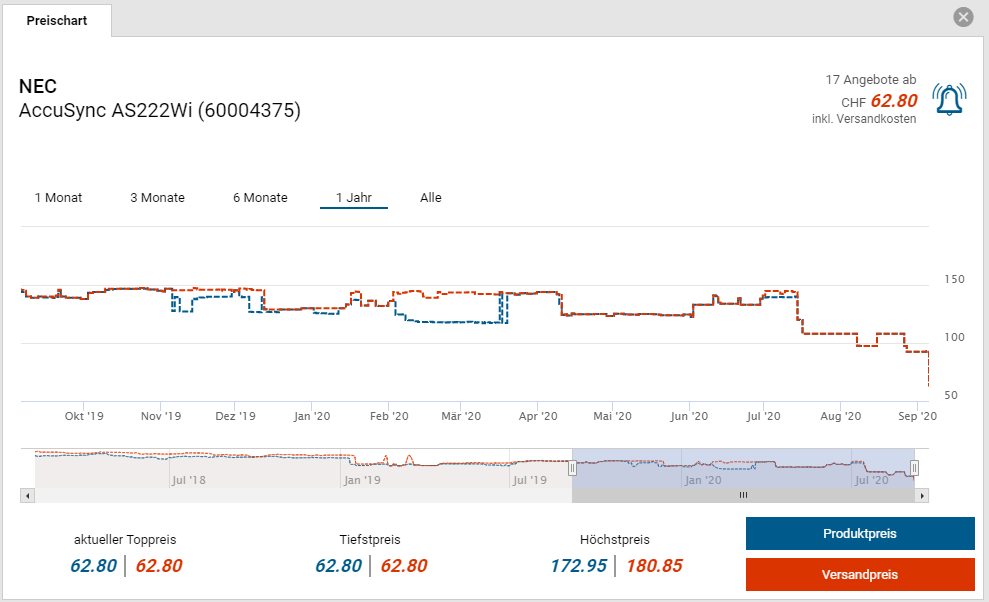Close the Preischart dialog with the X
Screen dimensions: 989x602
click(x=963, y=17)
